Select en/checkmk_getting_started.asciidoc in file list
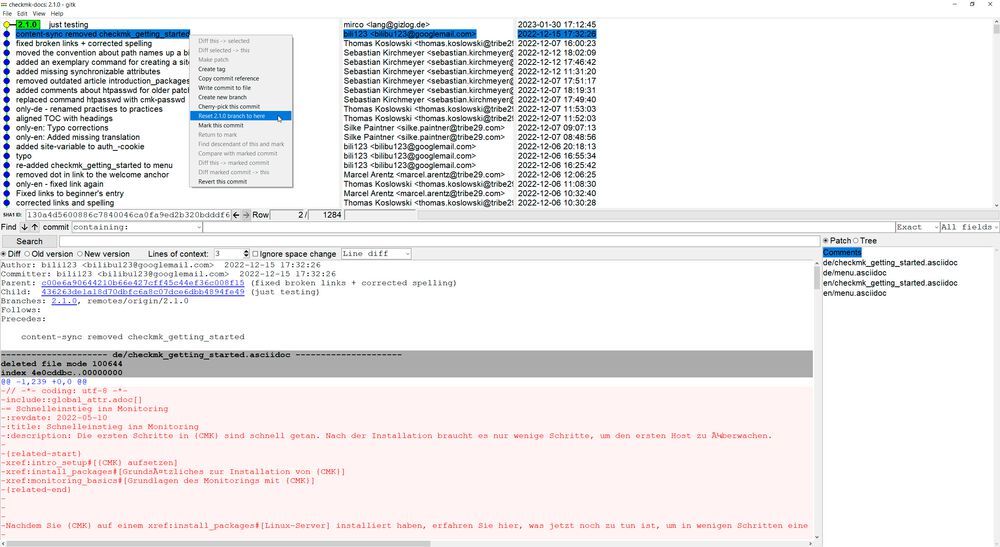 click(x=890, y=283)
